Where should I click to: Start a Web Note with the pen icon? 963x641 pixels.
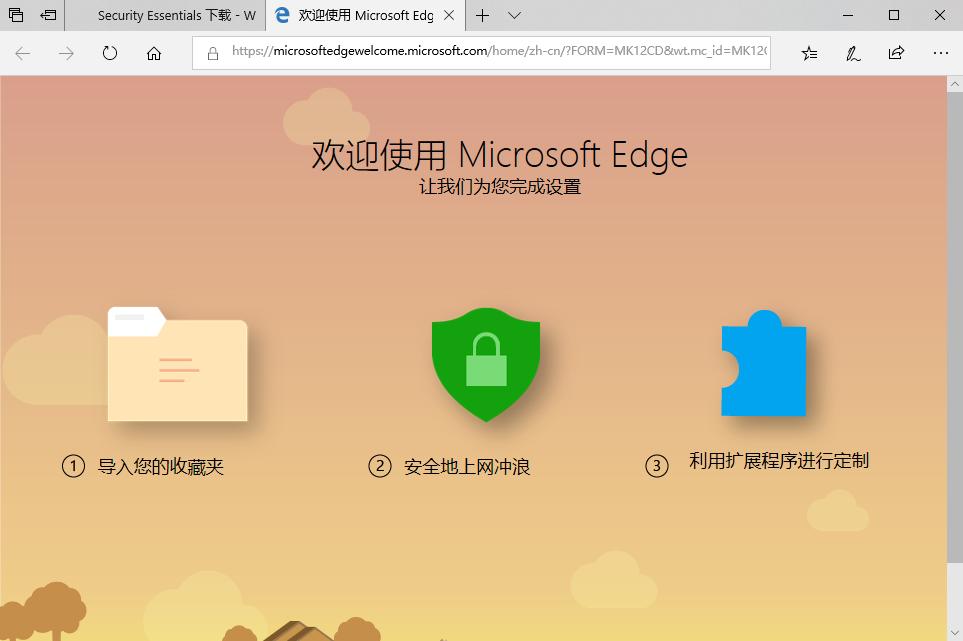point(852,53)
